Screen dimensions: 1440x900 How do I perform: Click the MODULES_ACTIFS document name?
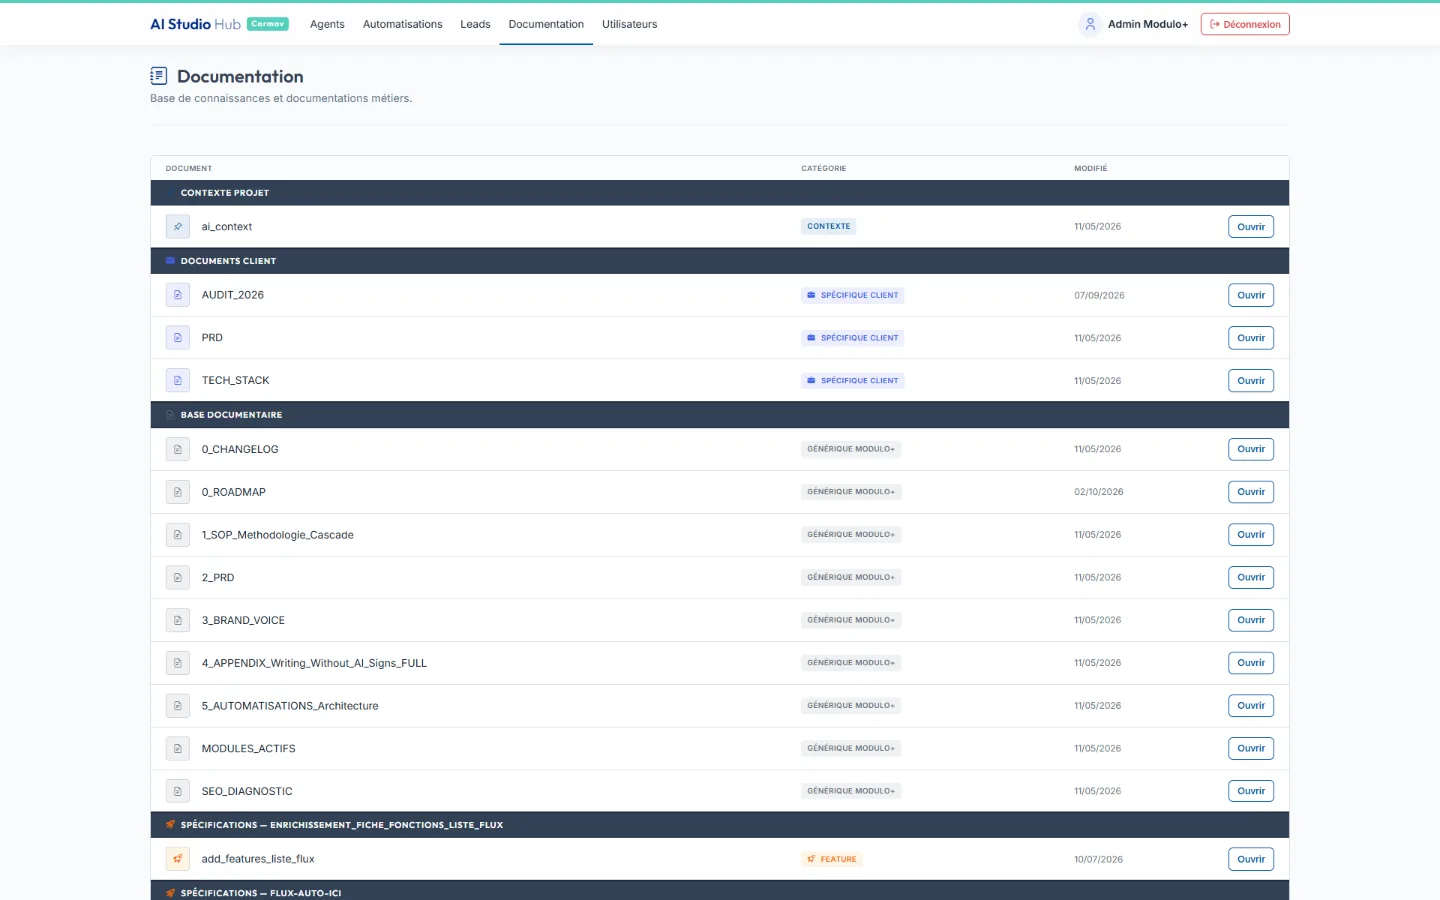coord(249,749)
